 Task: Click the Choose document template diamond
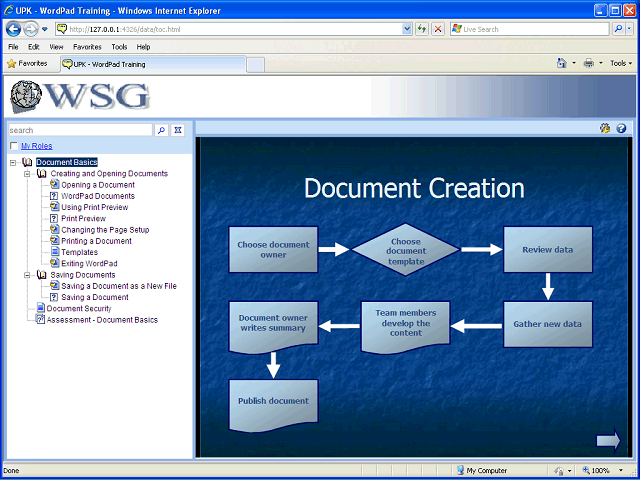tap(406, 249)
